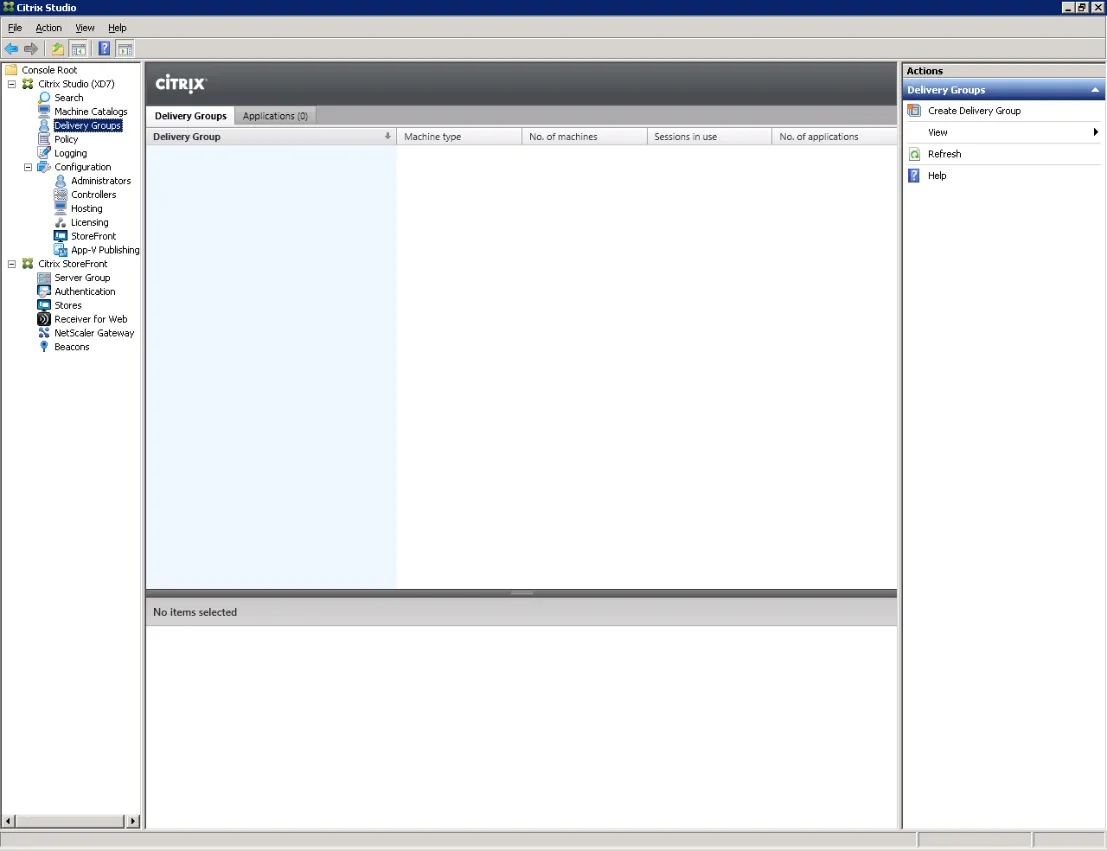The image size is (1107, 851).
Task: Open the View menu in menu bar
Action: 85,28
